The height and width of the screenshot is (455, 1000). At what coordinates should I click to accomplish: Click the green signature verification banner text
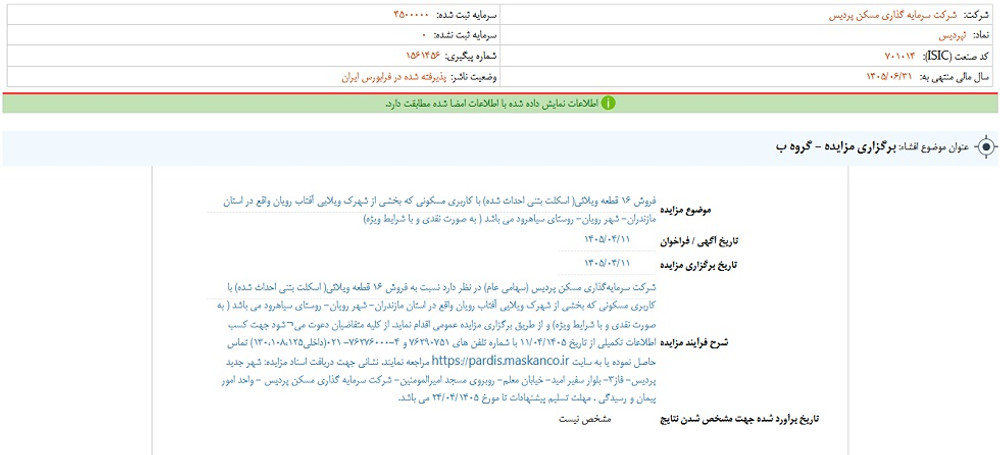point(492,103)
